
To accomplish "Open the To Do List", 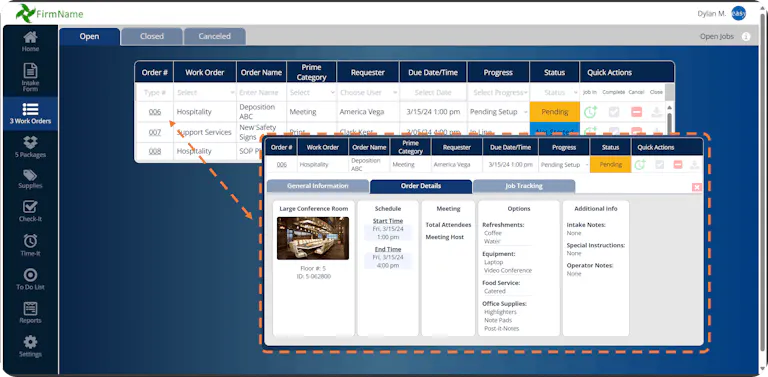I will (x=30, y=279).
